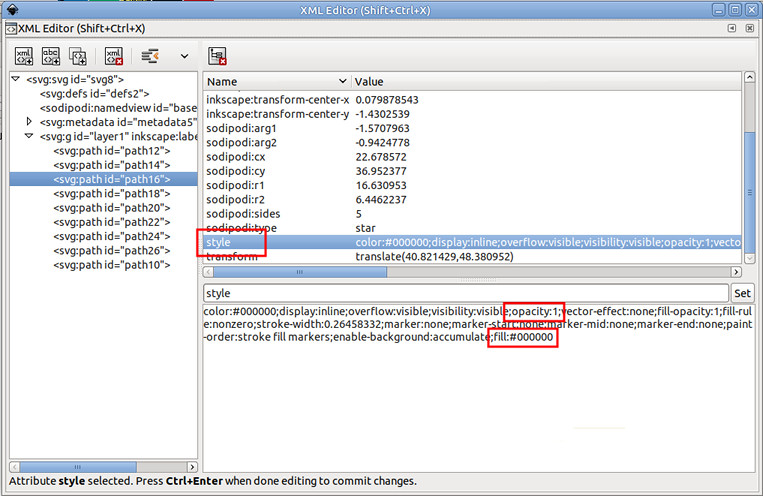
Task: Click the Set button
Action: 743,293
